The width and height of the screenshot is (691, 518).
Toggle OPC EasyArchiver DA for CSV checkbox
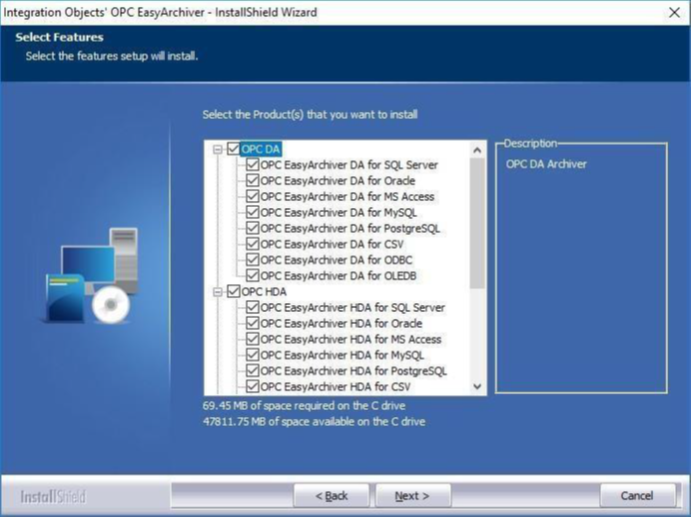pos(253,244)
